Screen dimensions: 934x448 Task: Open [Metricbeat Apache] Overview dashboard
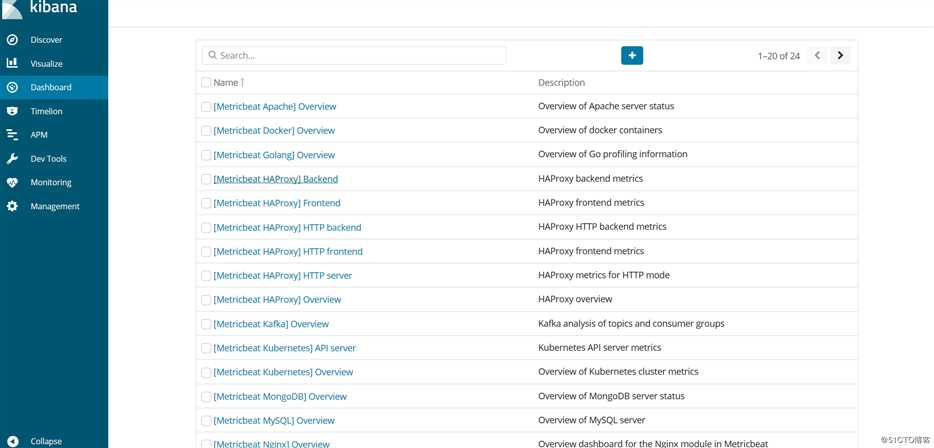point(275,107)
